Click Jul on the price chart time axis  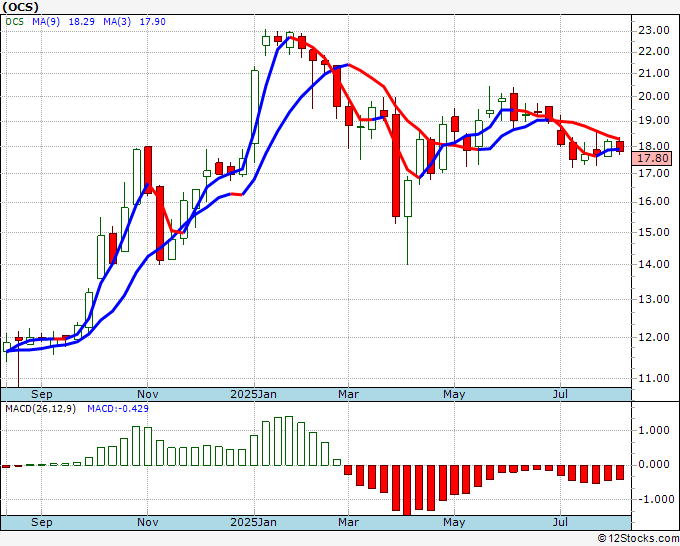(560, 394)
